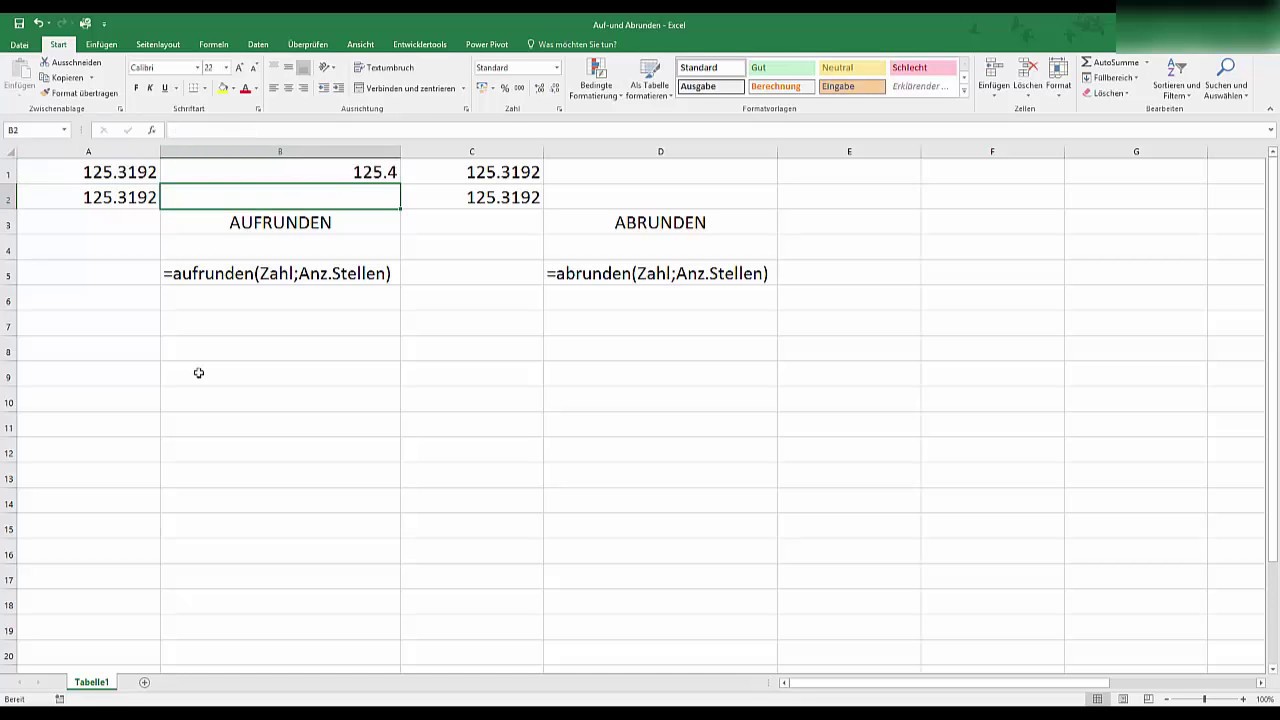Apply the Eingabe cell style
Viewport: 1280px width, 720px height.
click(852, 86)
